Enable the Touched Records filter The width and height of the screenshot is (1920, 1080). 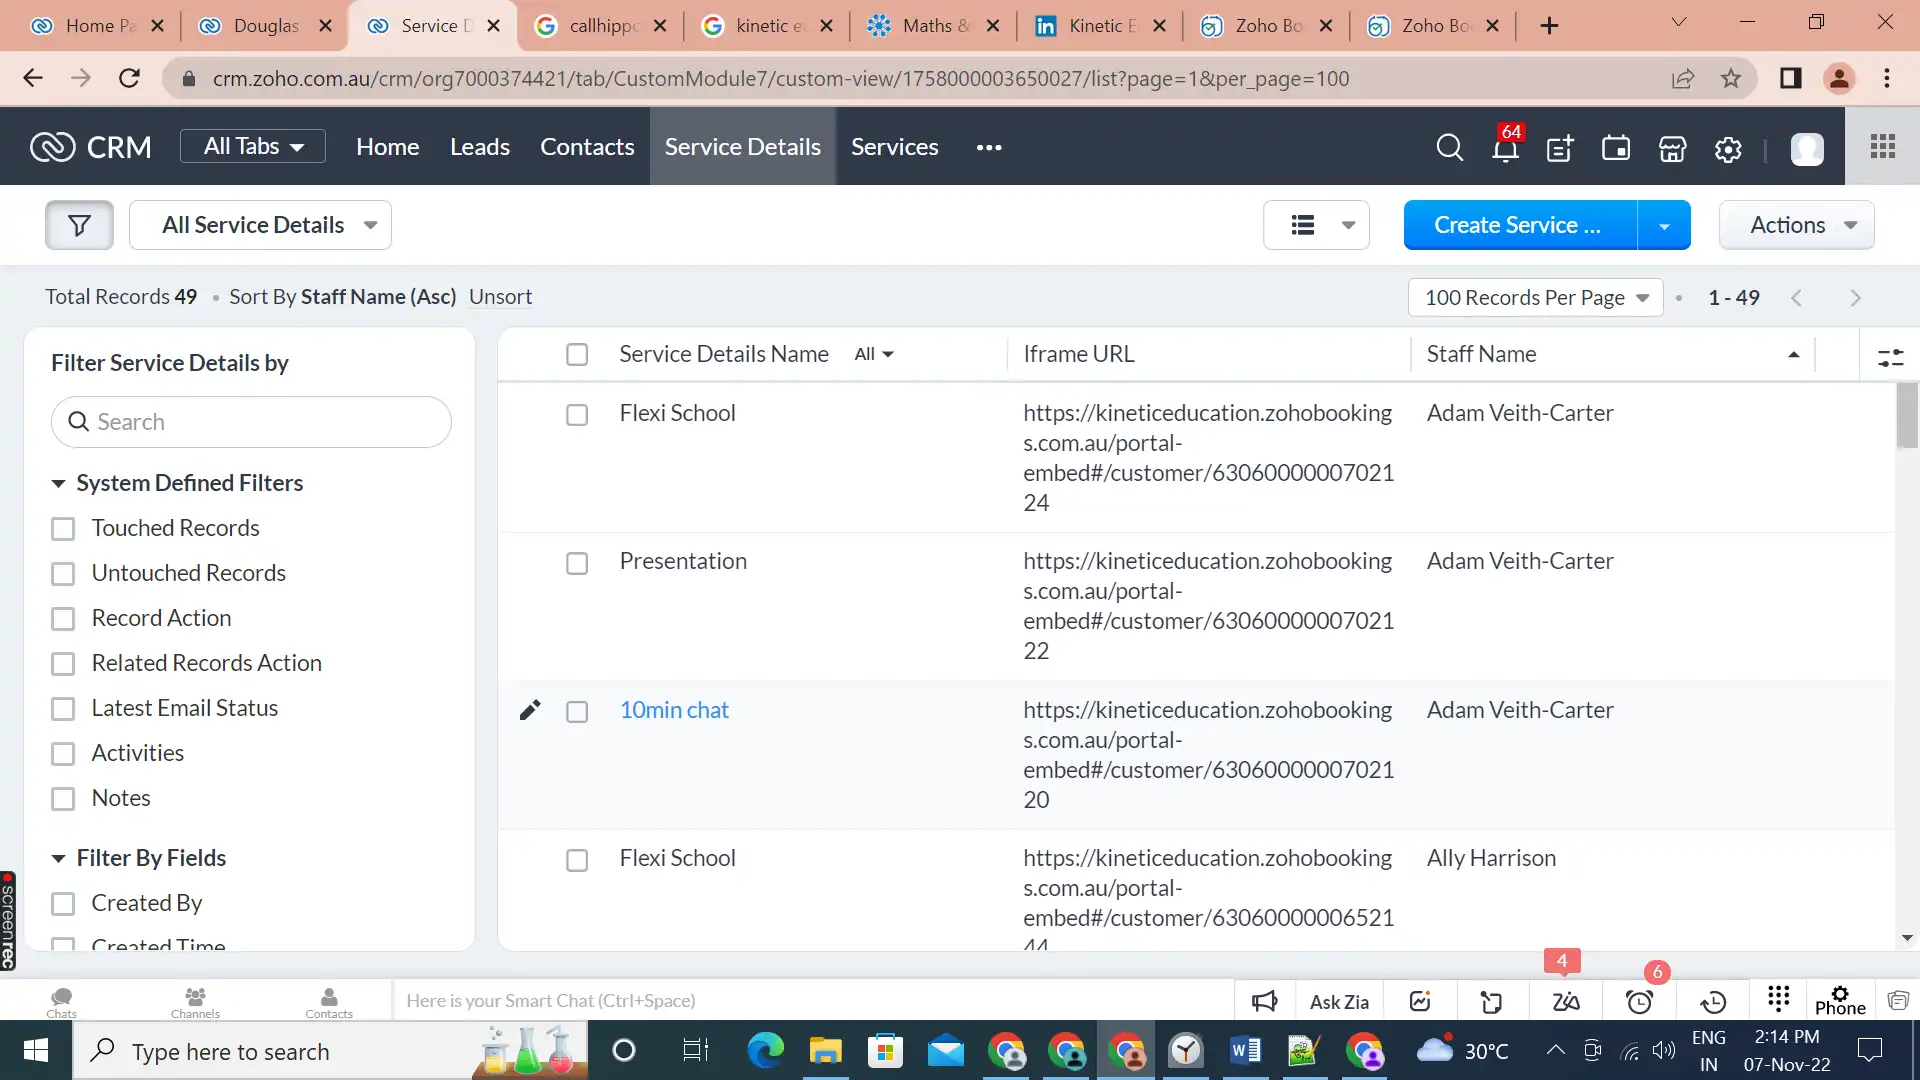click(64, 528)
